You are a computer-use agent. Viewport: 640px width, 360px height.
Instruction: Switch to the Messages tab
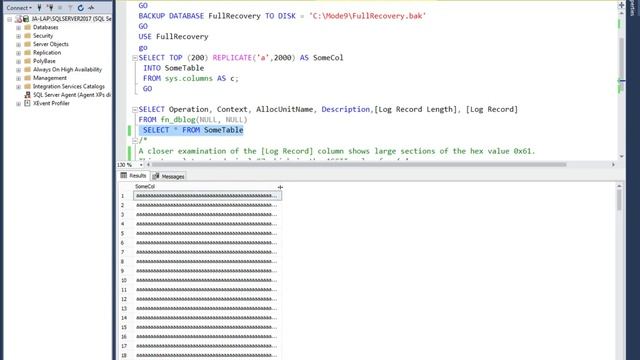169,176
